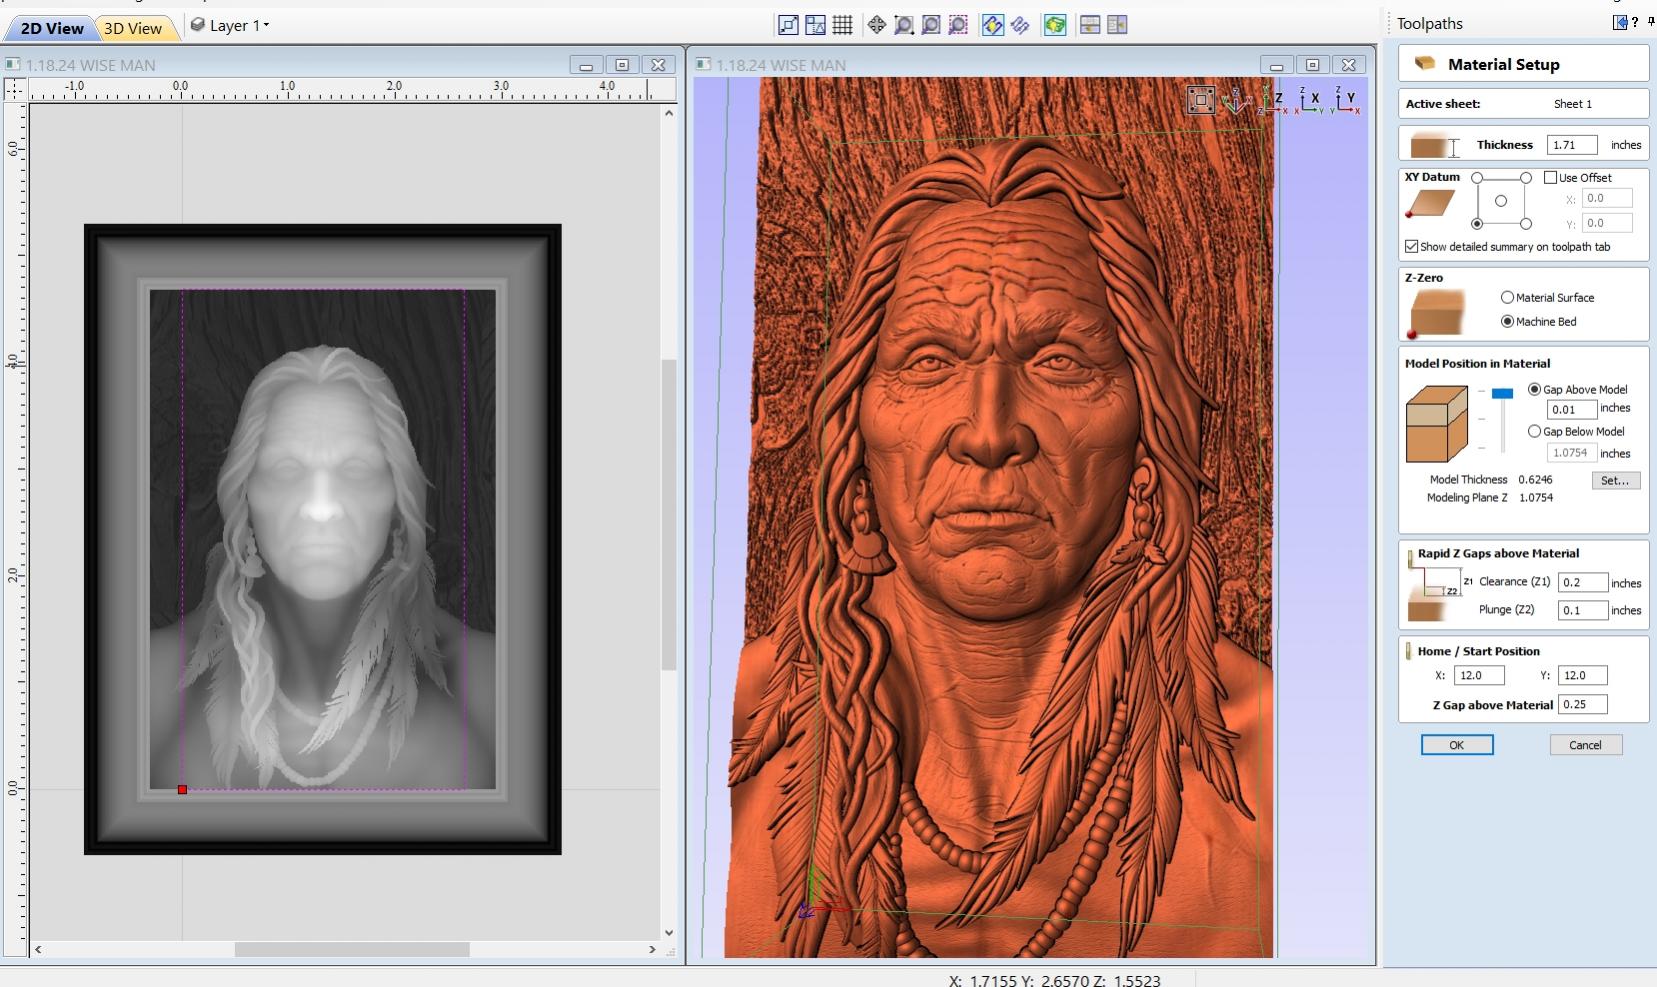1657x987 pixels.
Task: Select Material Surface for Z-Zero
Action: (x=1507, y=297)
